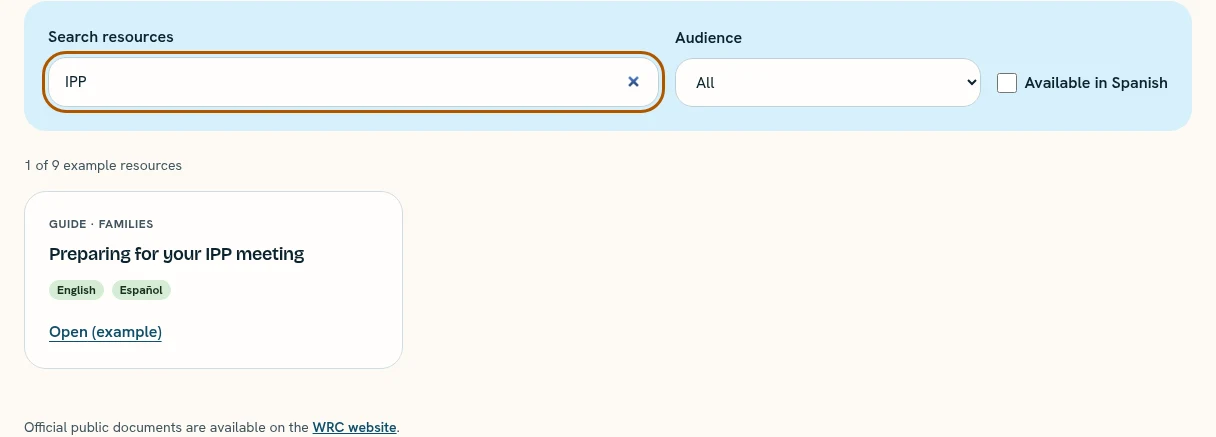Screen dimensions: 1216x437
Task: Open the Preparing for your IPP meeting example
Action: pos(105,332)
